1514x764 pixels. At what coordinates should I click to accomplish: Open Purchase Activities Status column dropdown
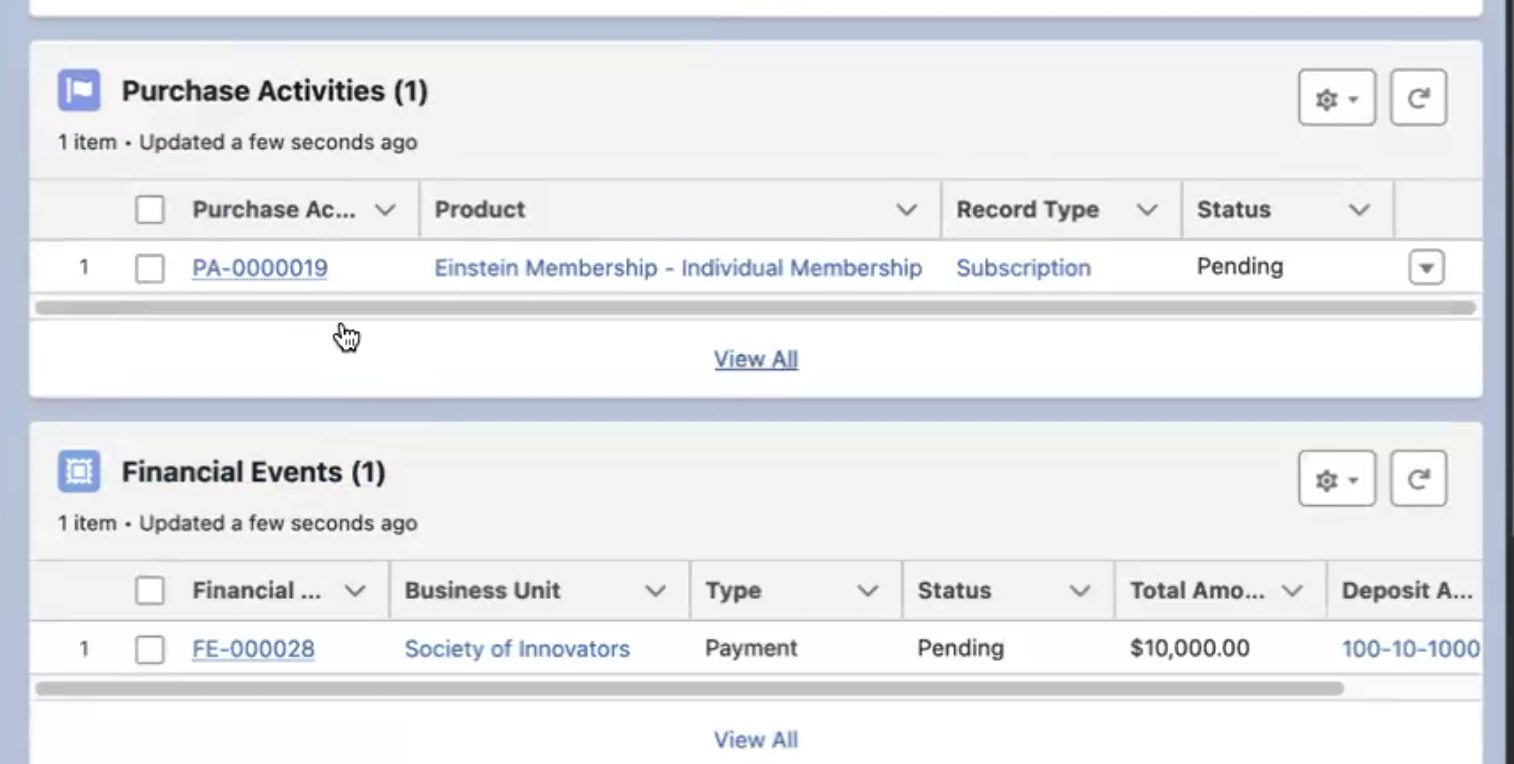point(1359,210)
